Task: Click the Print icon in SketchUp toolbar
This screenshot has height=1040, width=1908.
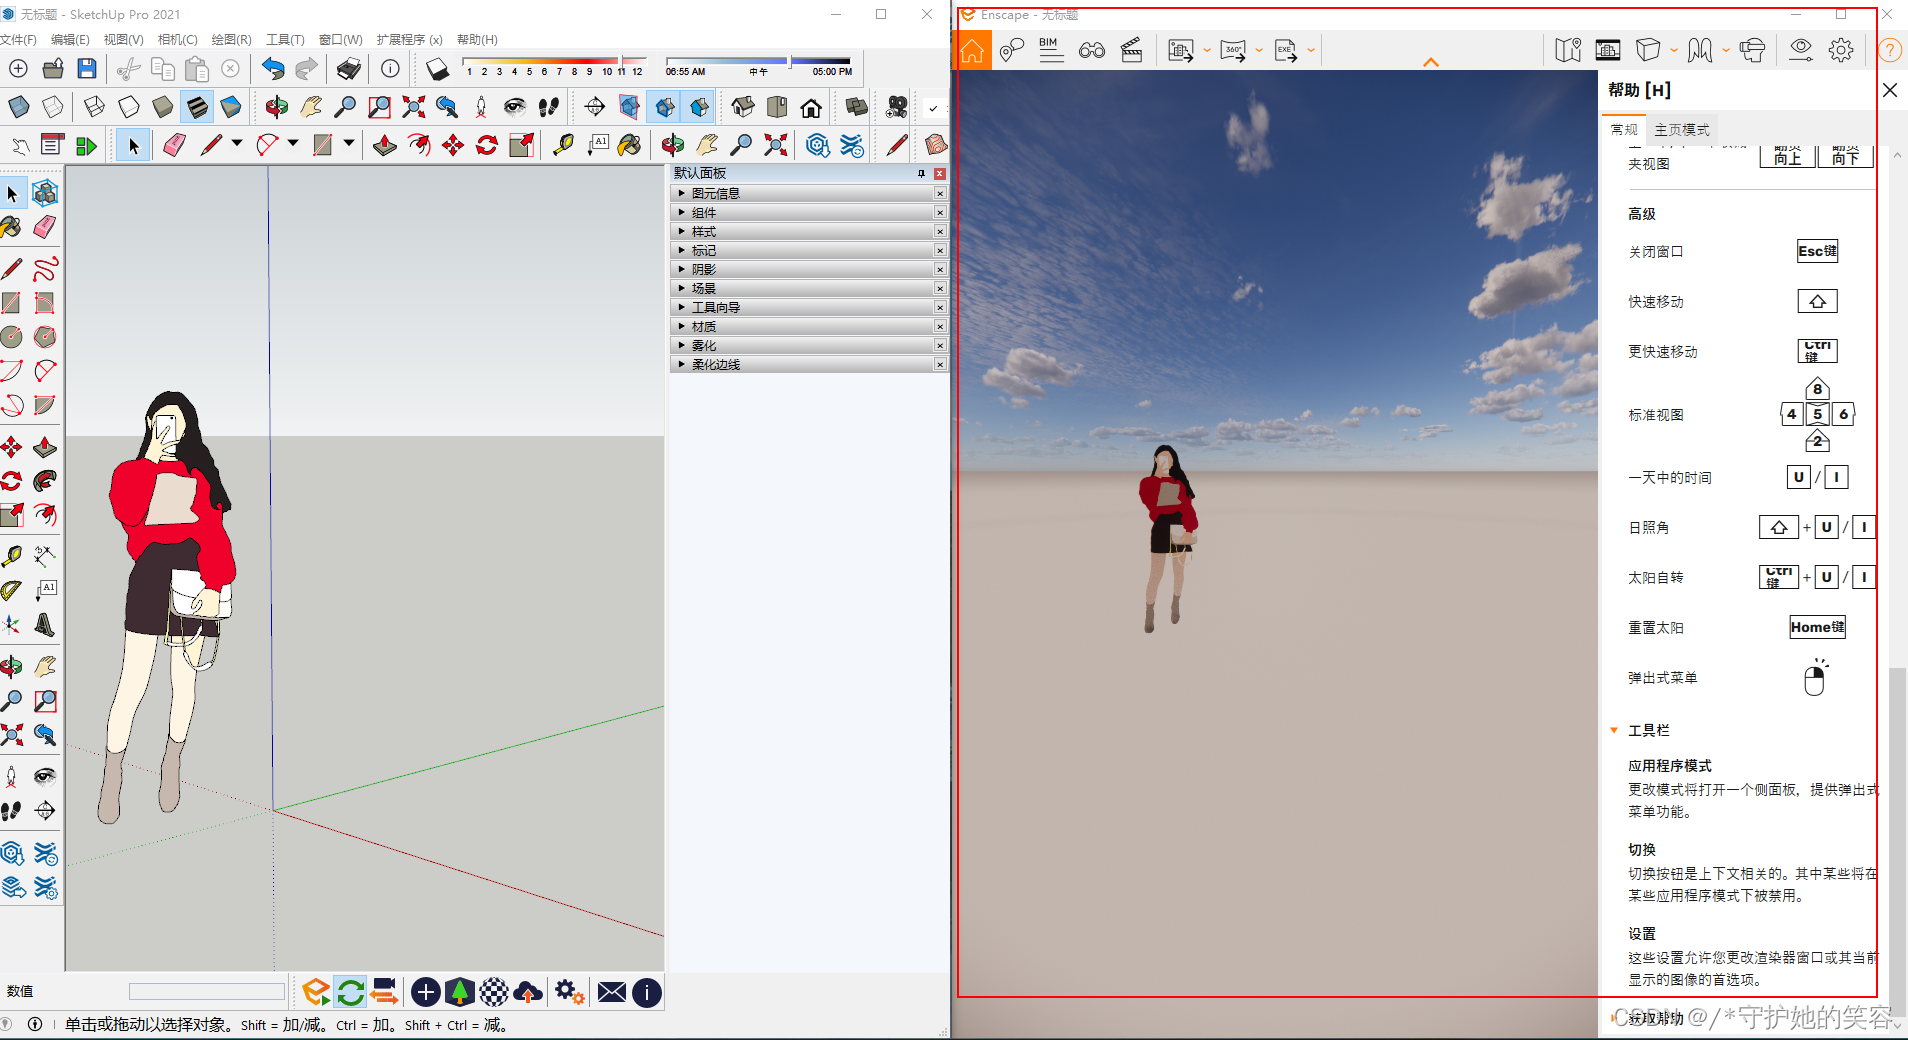Action: coord(348,68)
